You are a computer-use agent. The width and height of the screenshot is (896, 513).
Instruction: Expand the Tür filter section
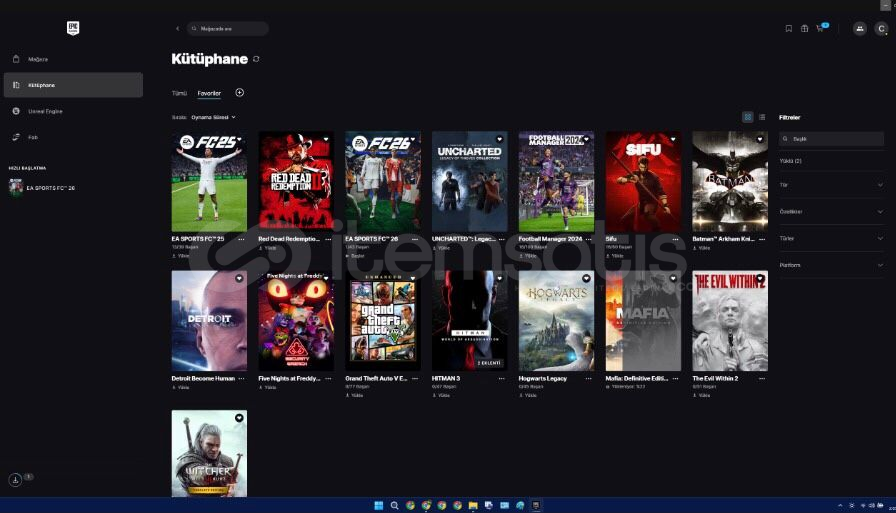click(831, 185)
